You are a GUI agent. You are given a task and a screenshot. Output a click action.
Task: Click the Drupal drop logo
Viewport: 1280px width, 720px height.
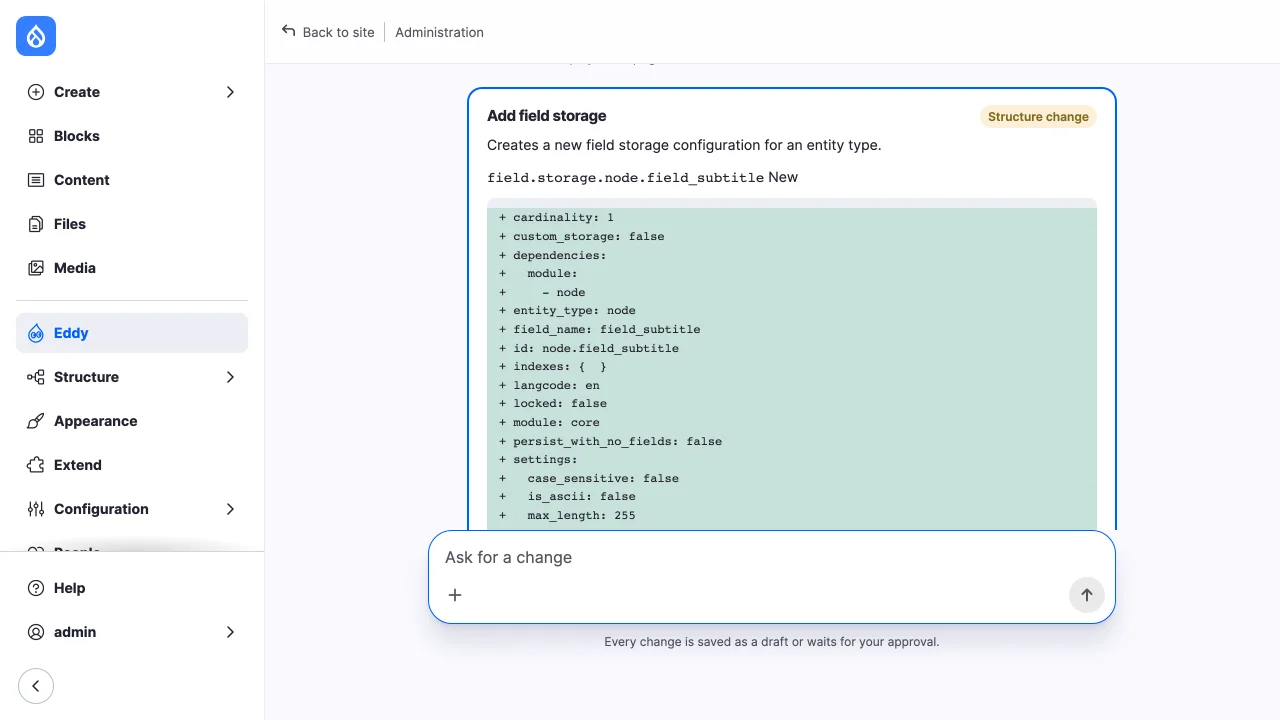tap(36, 36)
